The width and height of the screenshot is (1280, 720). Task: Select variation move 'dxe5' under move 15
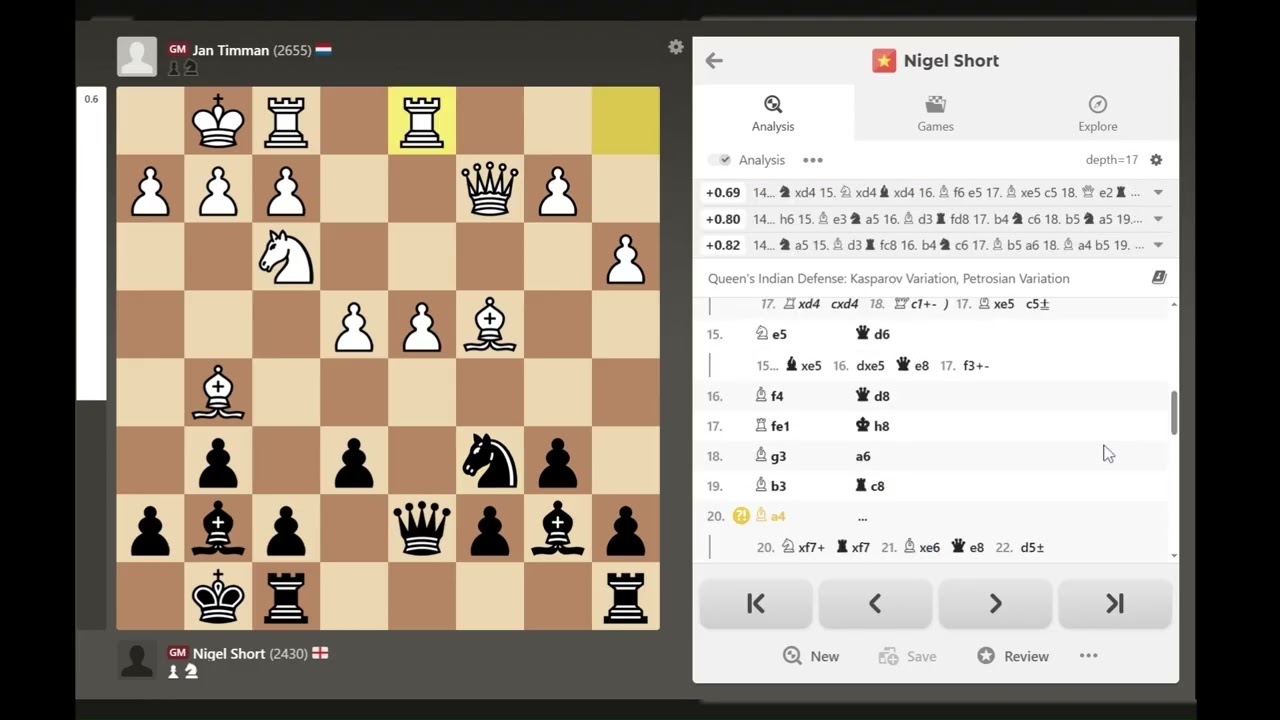[870, 366]
